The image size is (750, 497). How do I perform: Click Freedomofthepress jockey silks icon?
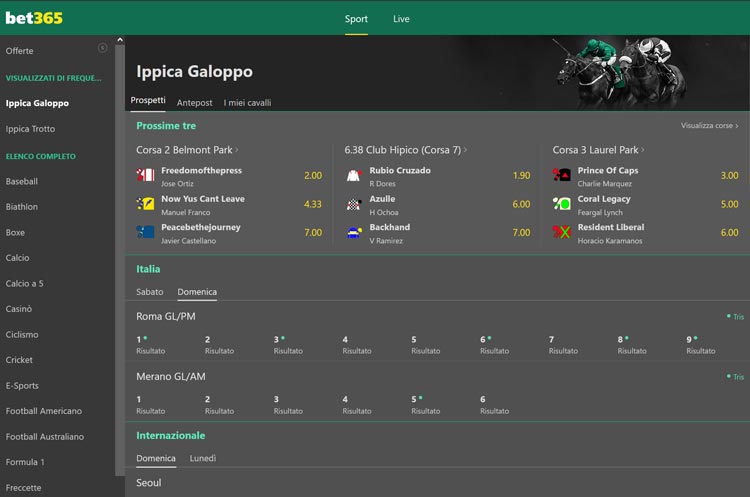coord(145,176)
